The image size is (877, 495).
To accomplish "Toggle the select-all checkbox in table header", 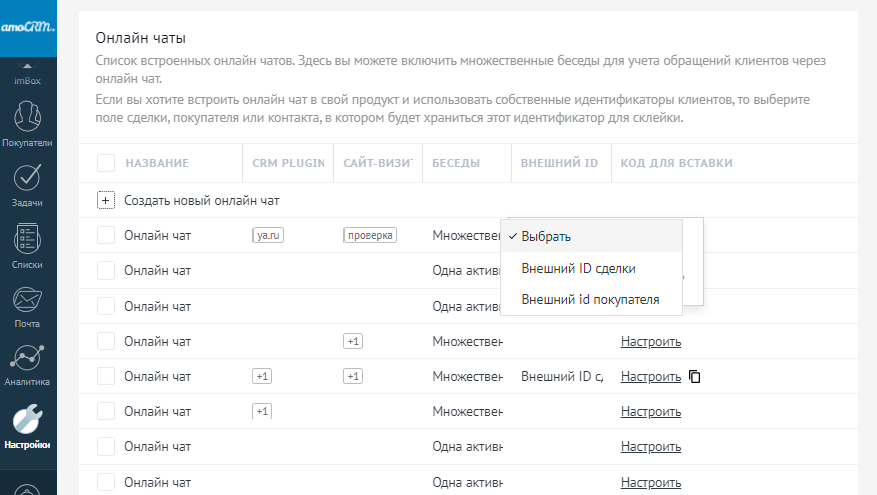I will pos(106,163).
